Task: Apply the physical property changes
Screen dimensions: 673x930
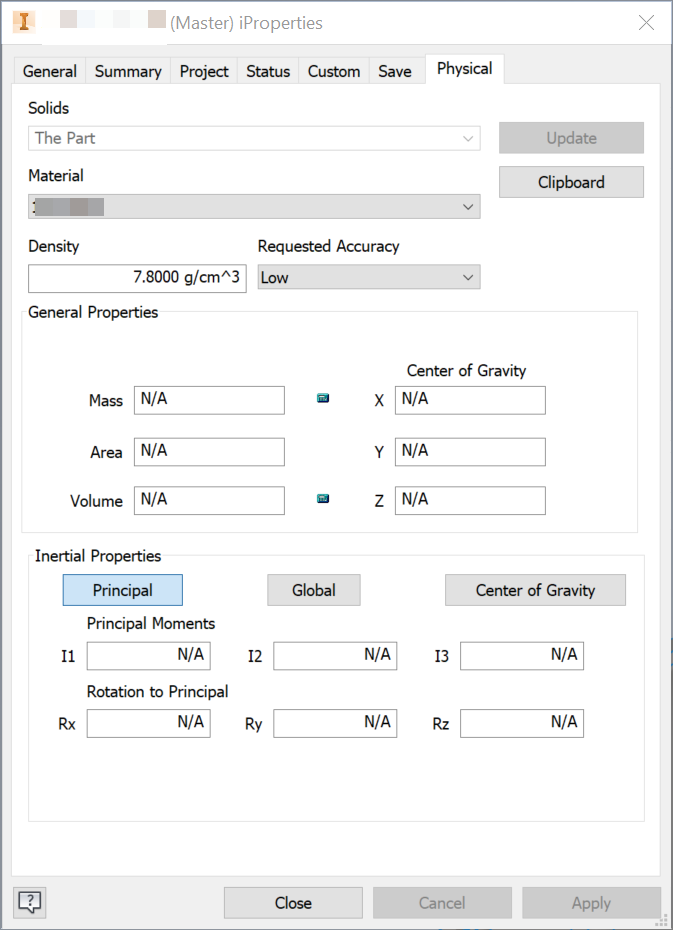Action: tap(591, 902)
